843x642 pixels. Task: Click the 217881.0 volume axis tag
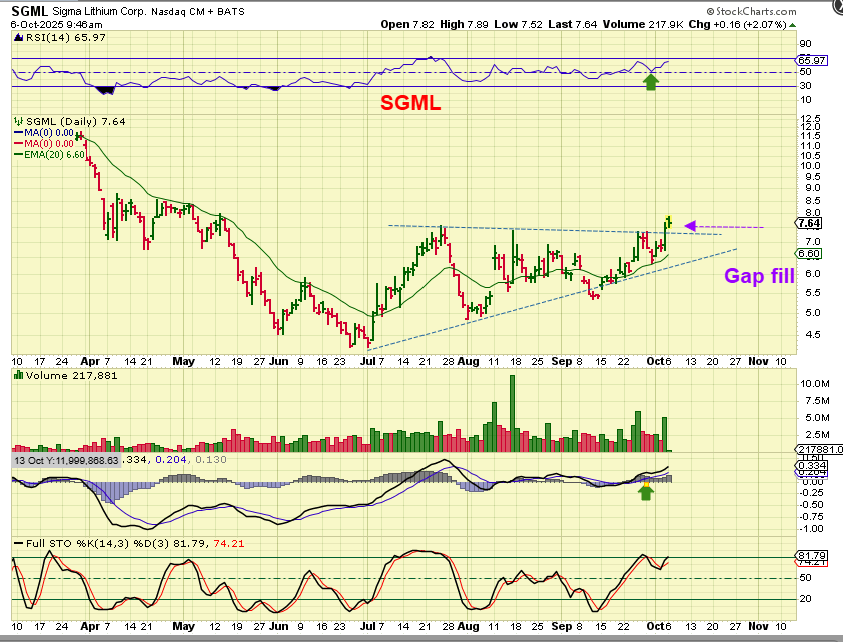819,450
